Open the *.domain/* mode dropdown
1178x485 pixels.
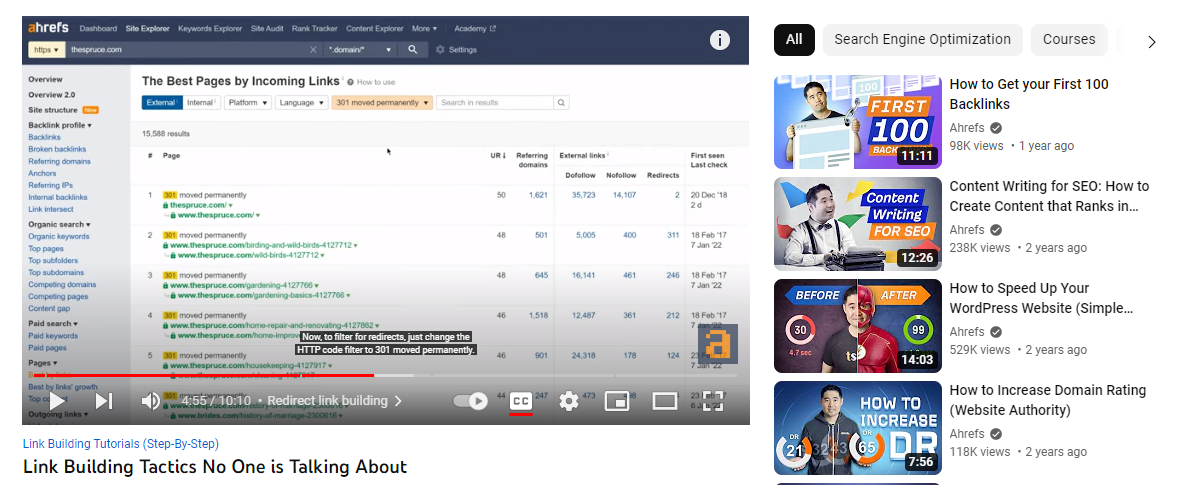(x=360, y=50)
